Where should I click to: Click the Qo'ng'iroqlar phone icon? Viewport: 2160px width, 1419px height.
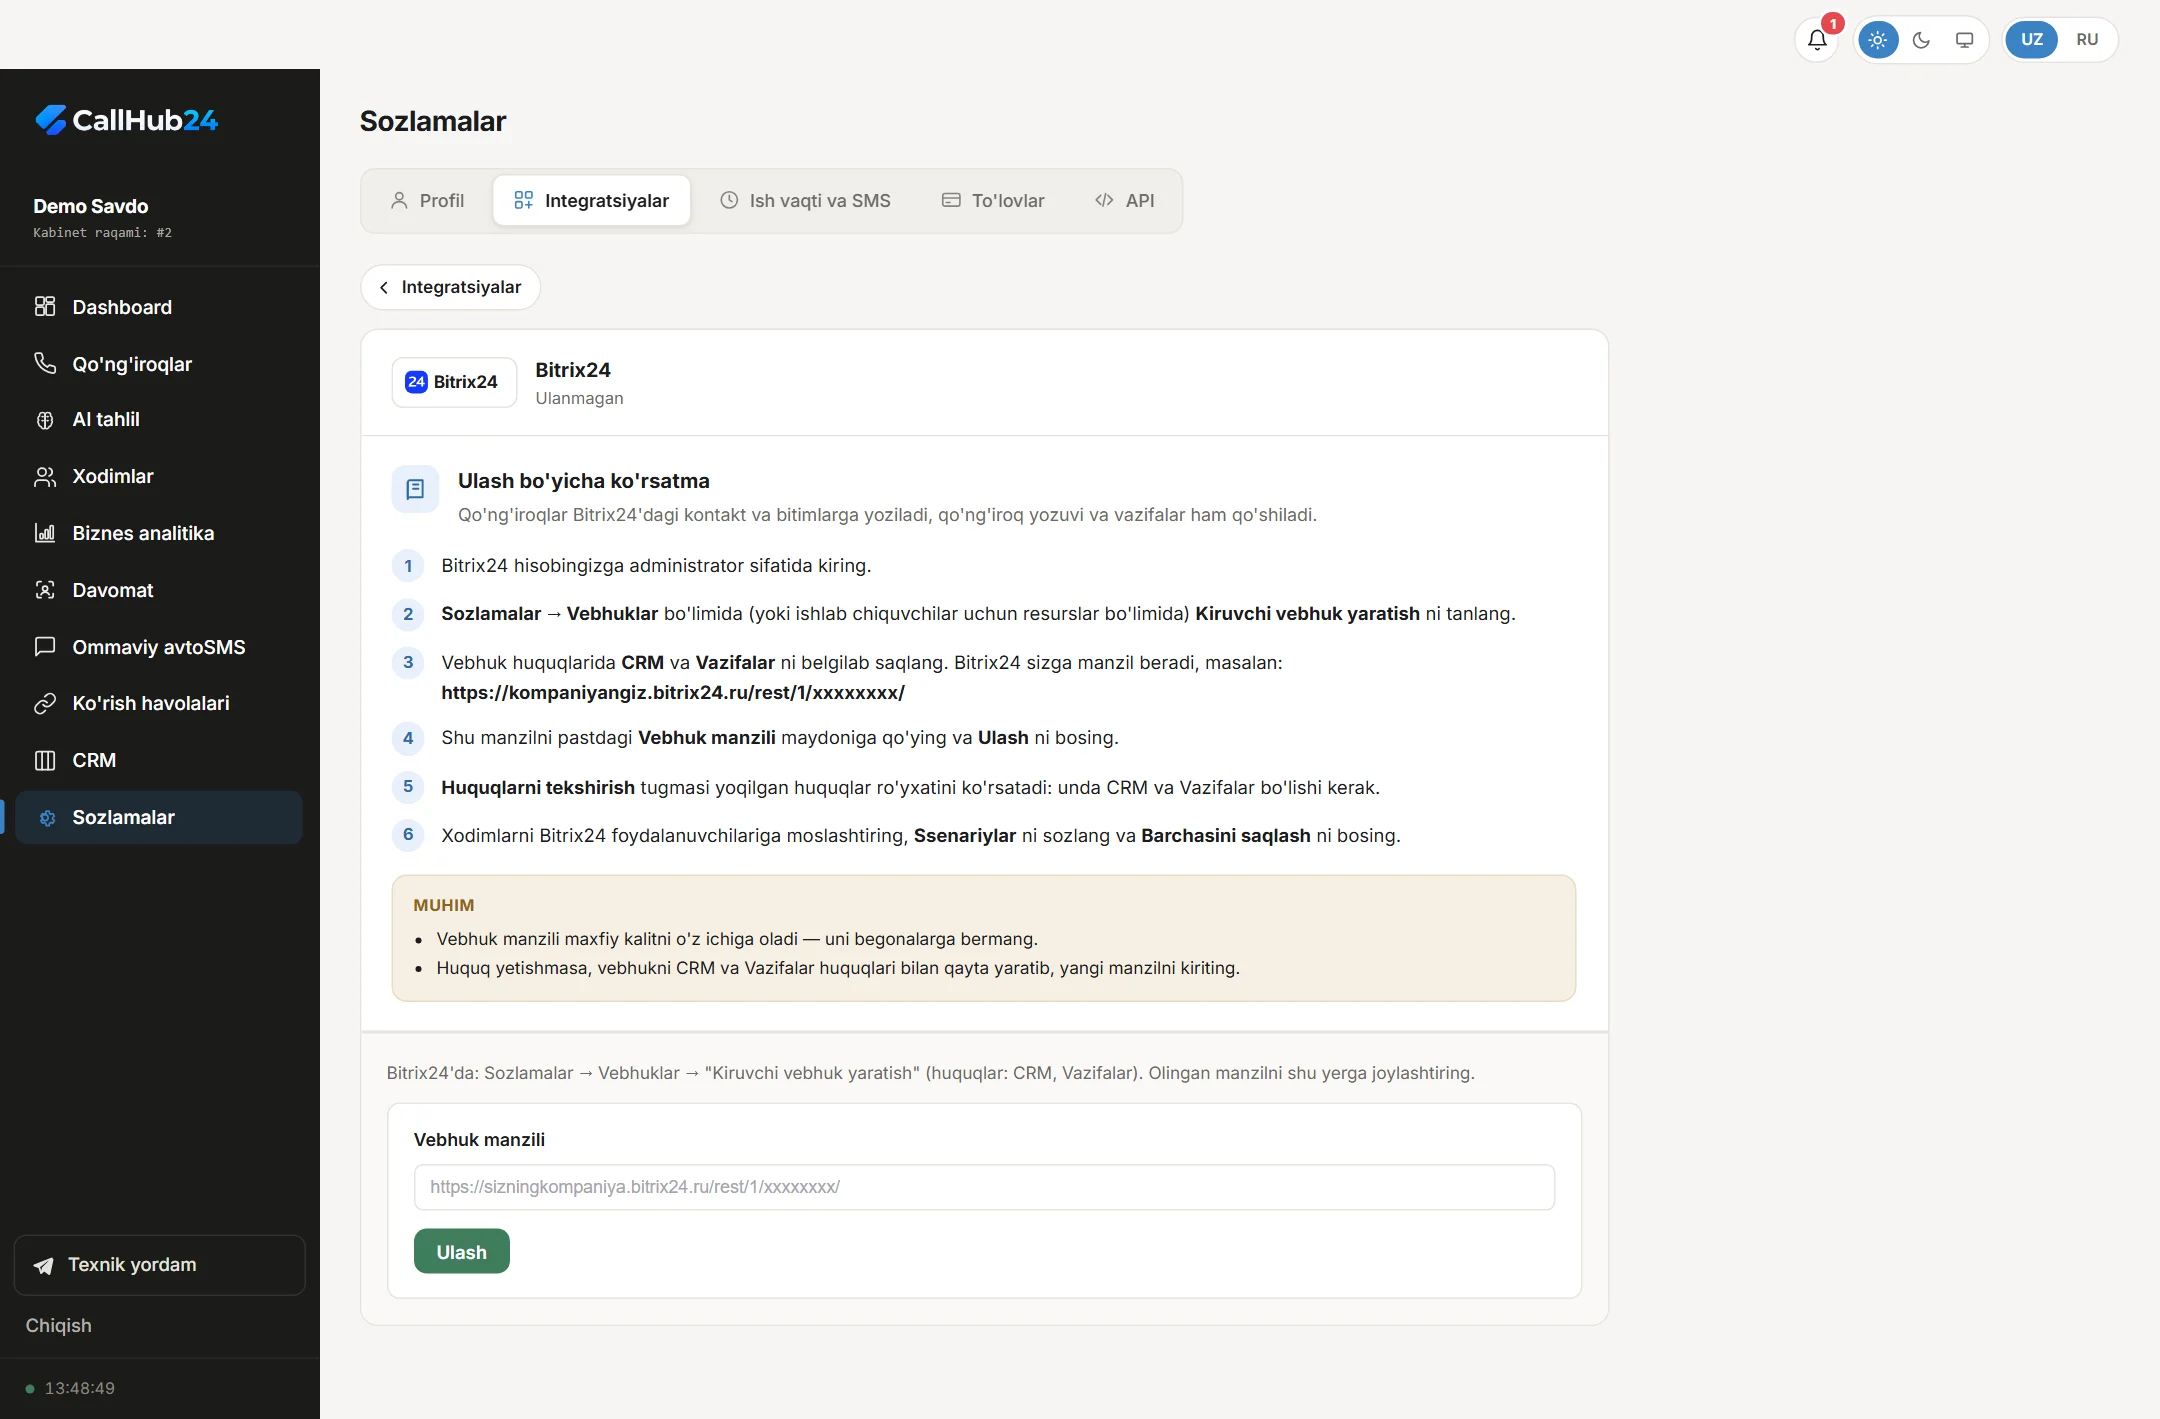click(45, 363)
